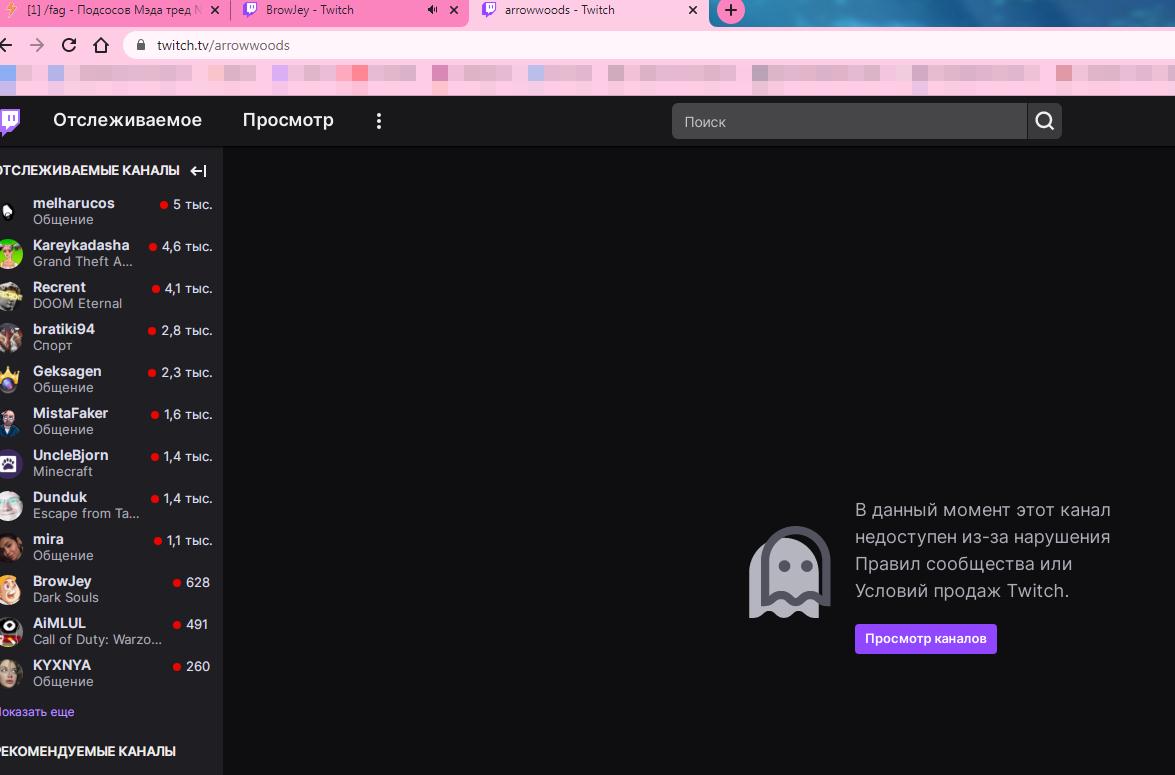This screenshot has width=1175, height=775.
Task: Open the Просмотр nav item
Action: coord(289,120)
